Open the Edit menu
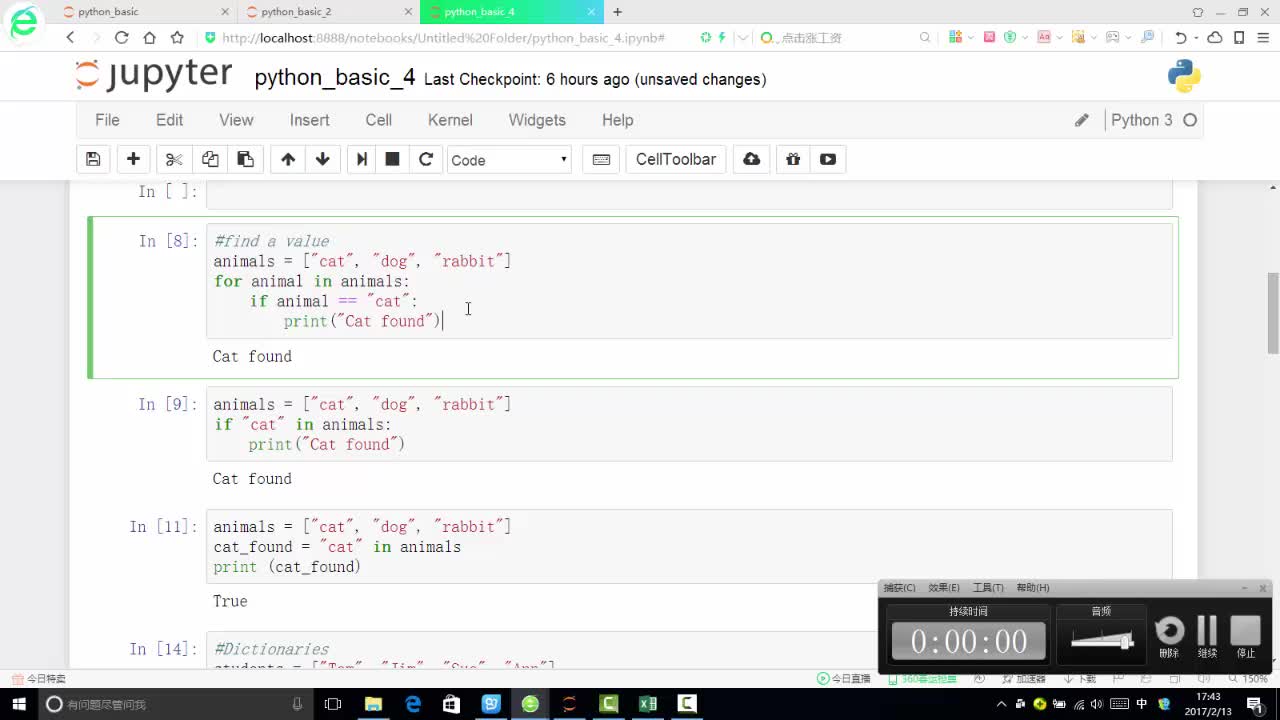The height and width of the screenshot is (720, 1280). click(x=169, y=120)
